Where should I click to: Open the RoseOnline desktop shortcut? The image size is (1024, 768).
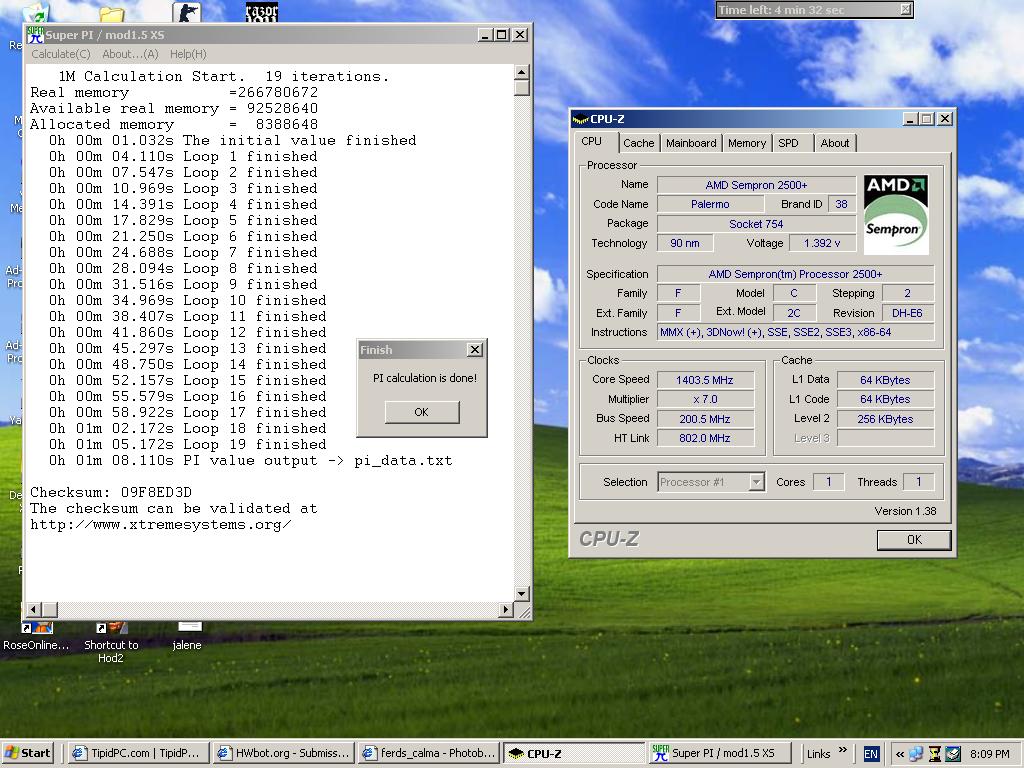[x=36, y=637]
